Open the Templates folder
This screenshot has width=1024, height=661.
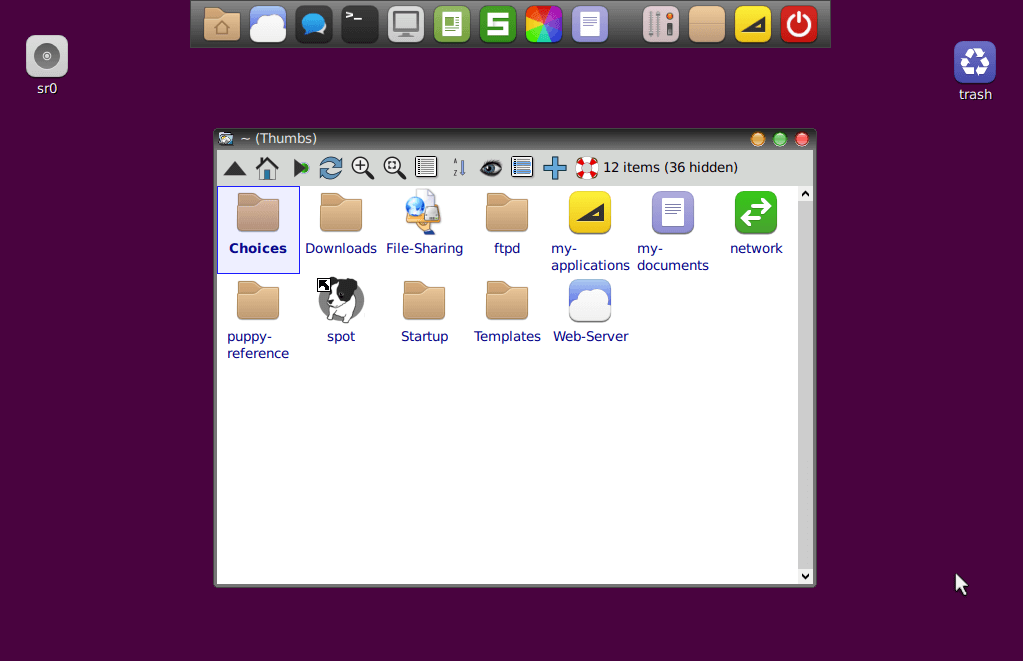click(507, 312)
